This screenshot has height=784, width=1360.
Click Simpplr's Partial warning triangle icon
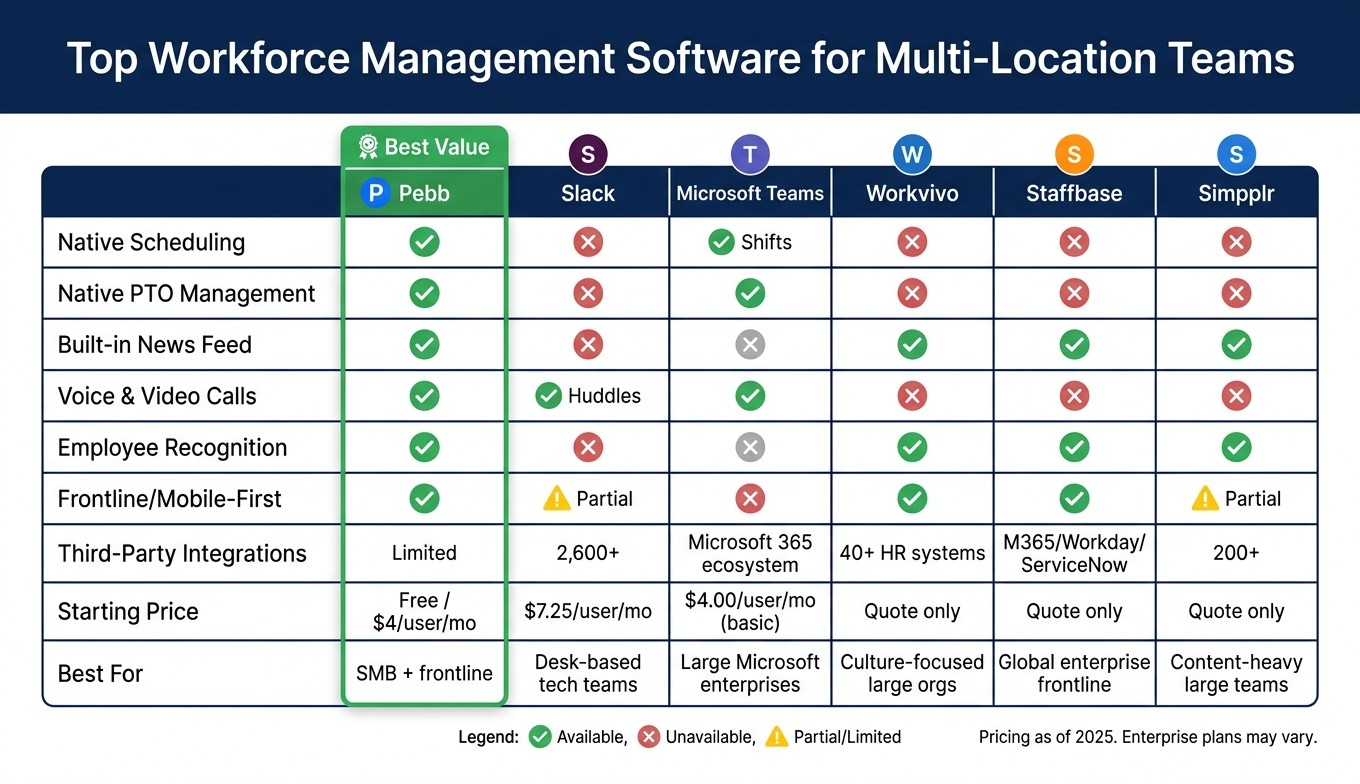[1205, 498]
